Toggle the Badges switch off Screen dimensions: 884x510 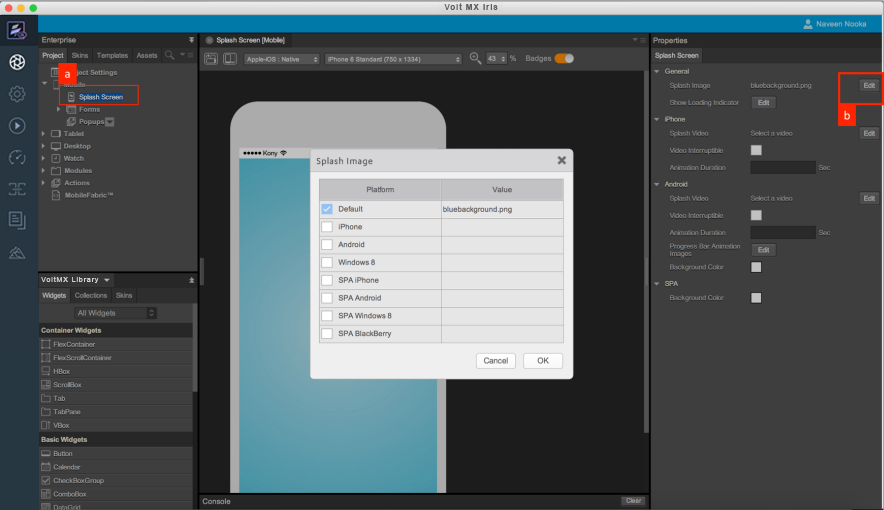[564, 59]
